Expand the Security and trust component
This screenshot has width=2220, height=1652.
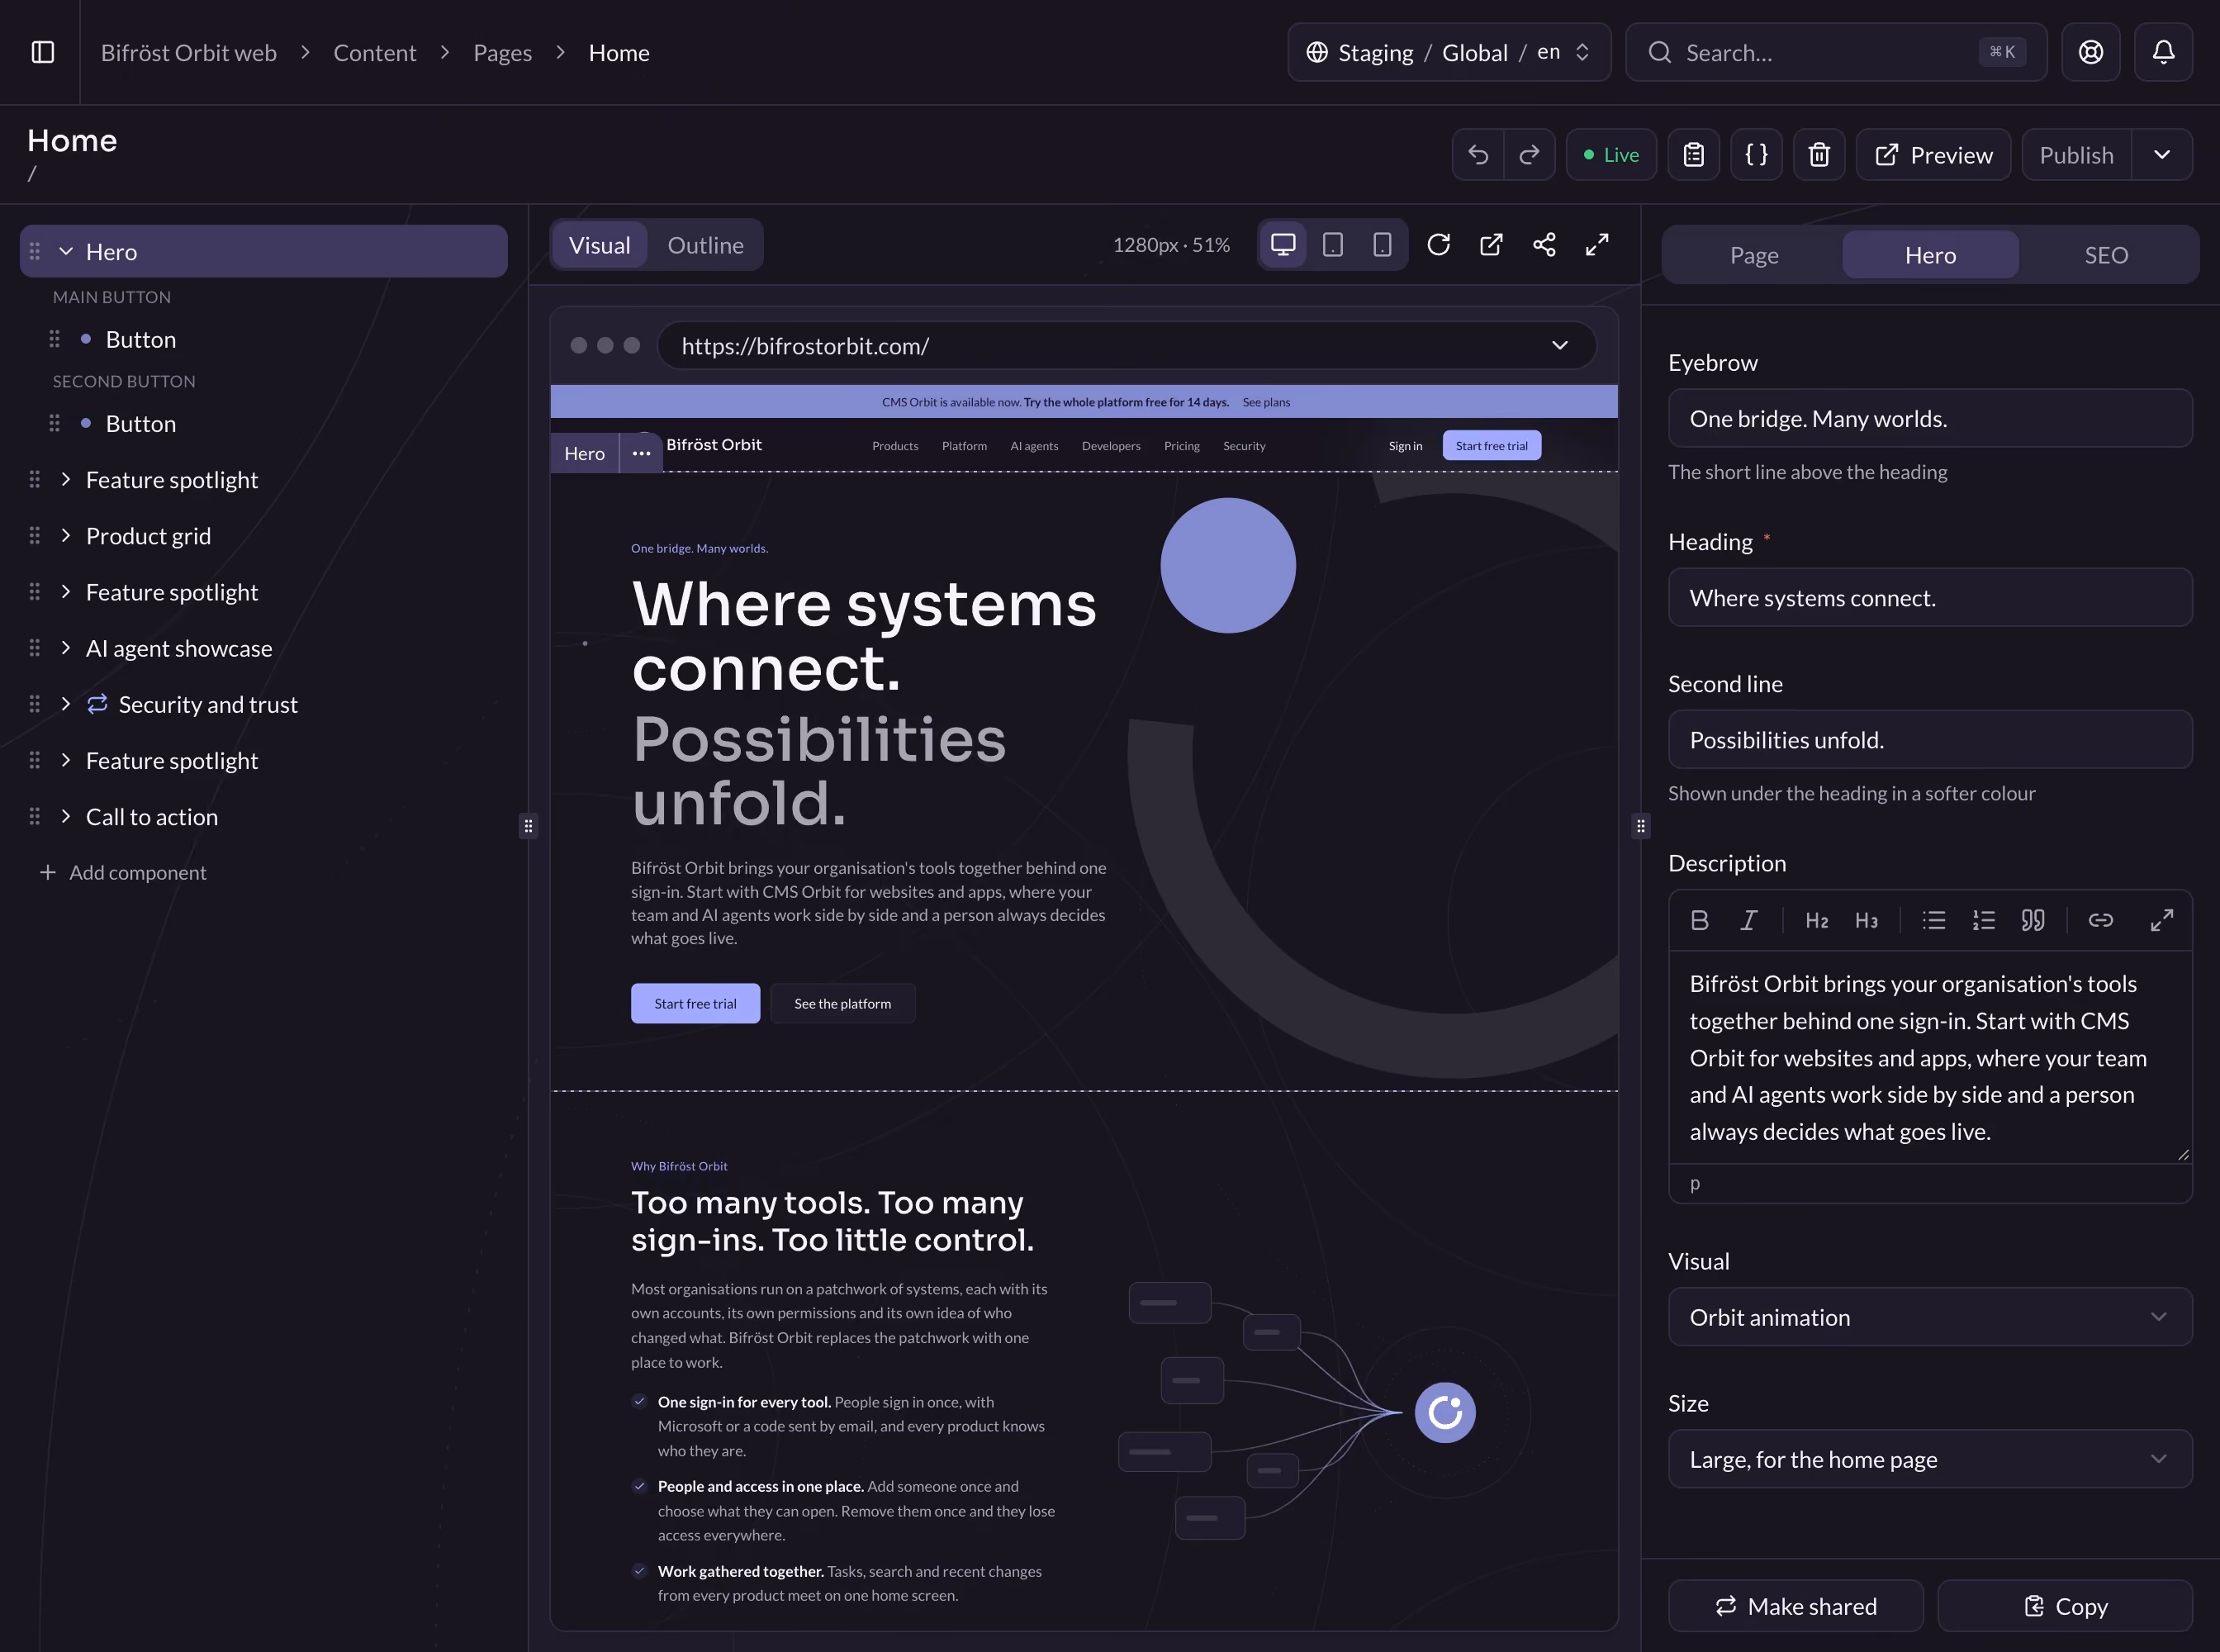pos(66,704)
